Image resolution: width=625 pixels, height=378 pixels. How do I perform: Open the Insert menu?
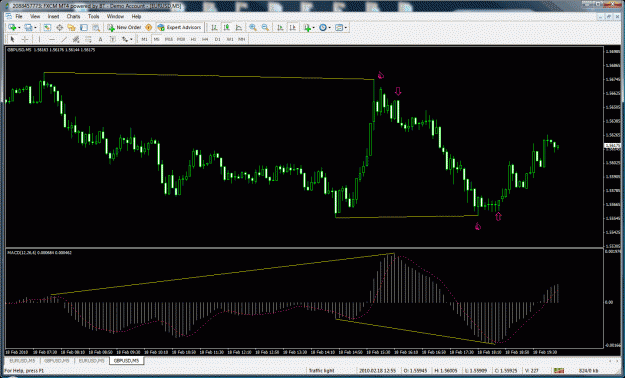point(53,16)
